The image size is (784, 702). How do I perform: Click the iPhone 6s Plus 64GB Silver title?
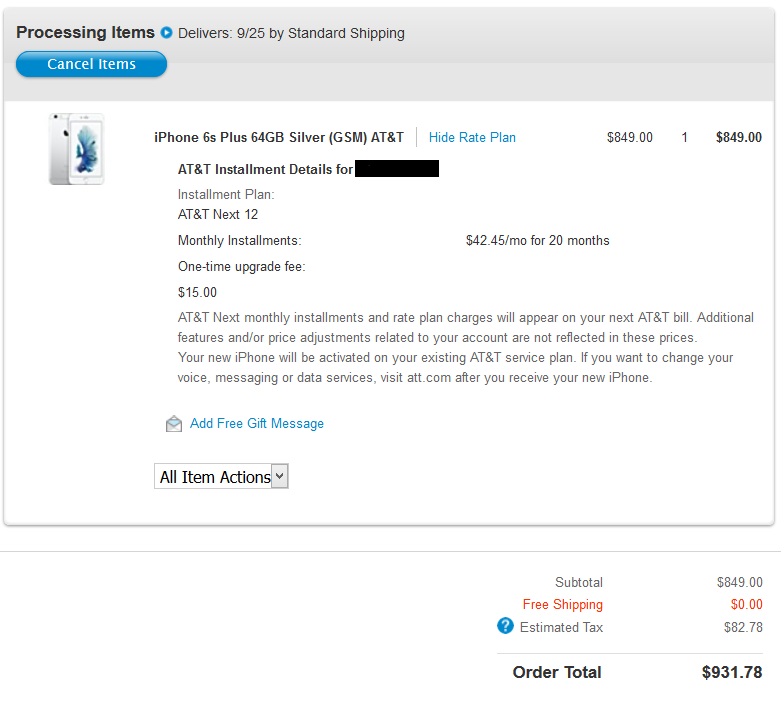coord(279,137)
